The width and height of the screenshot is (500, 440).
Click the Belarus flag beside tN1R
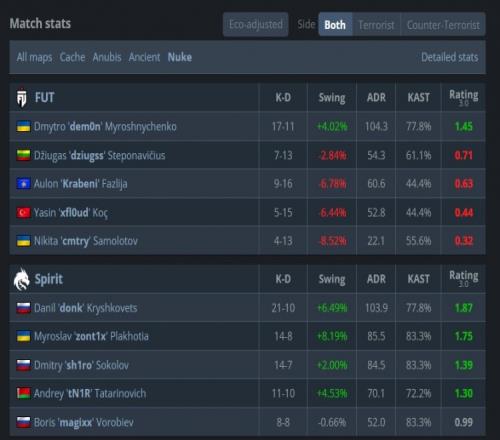(24, 394)
